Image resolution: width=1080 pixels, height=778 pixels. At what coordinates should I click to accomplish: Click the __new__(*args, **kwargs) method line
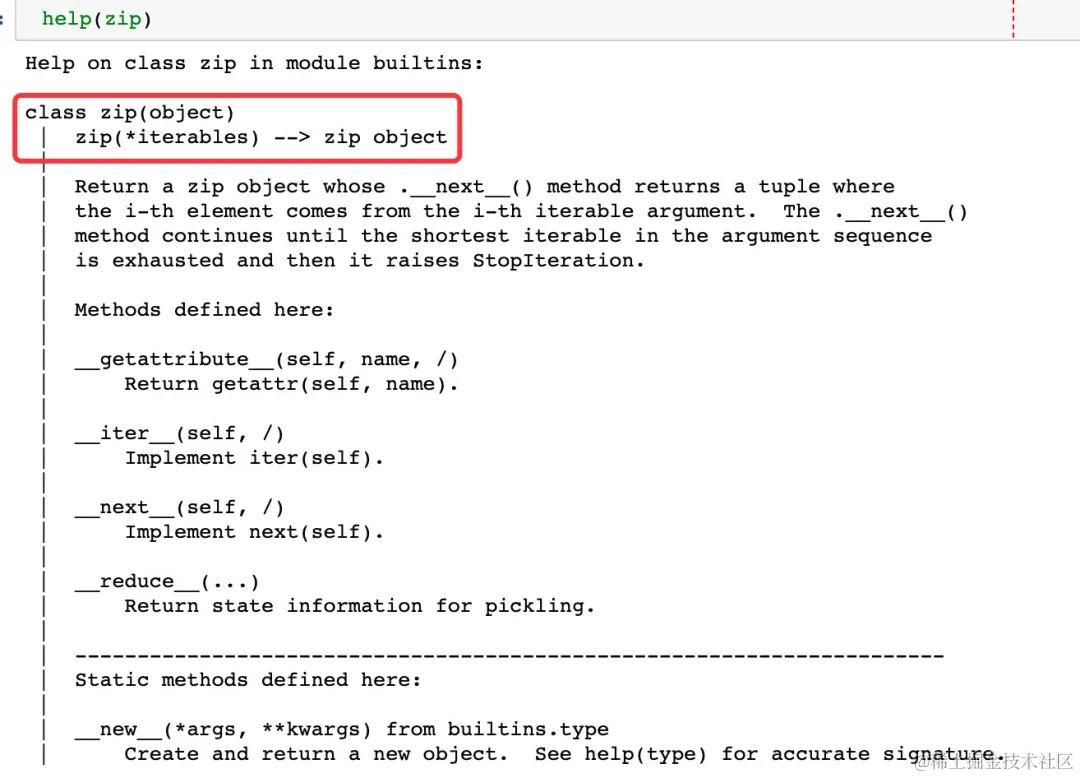coord(342,730)
